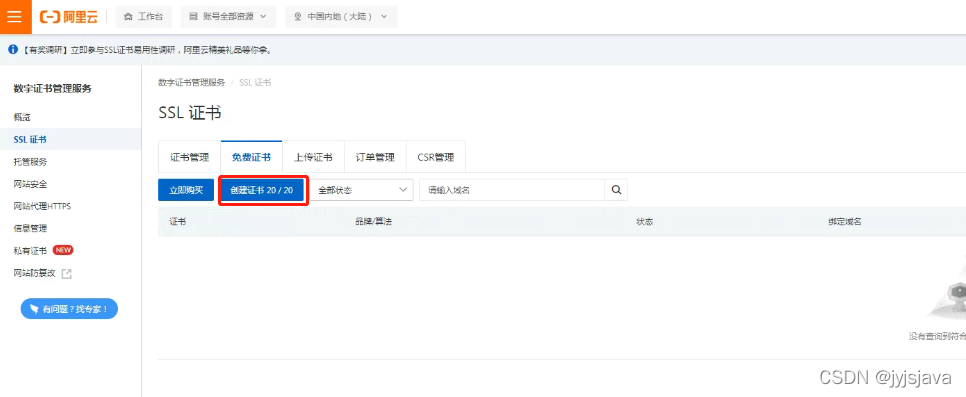Viewport: 966px width, 397px height.
Task: Click external-link icon next to 网站防篡改
Action: click(67, 274)
